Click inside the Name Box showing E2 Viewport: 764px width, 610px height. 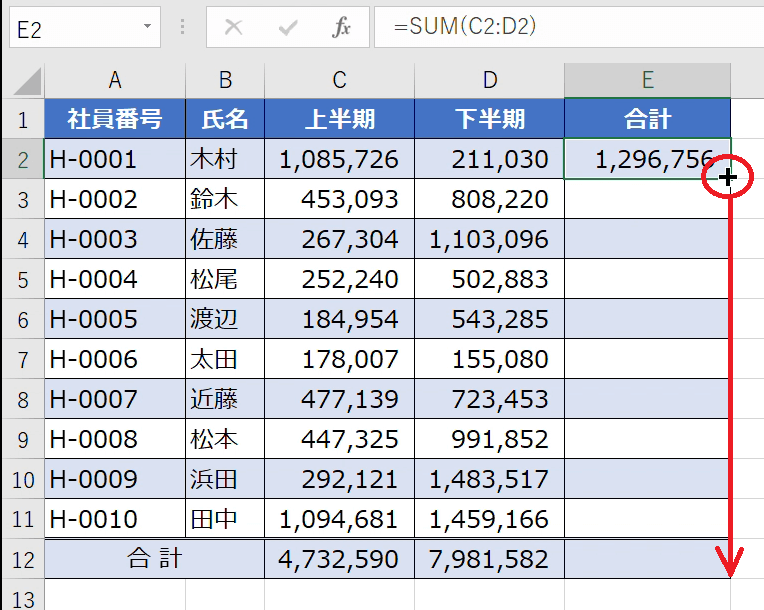click(x=70, y=28)
